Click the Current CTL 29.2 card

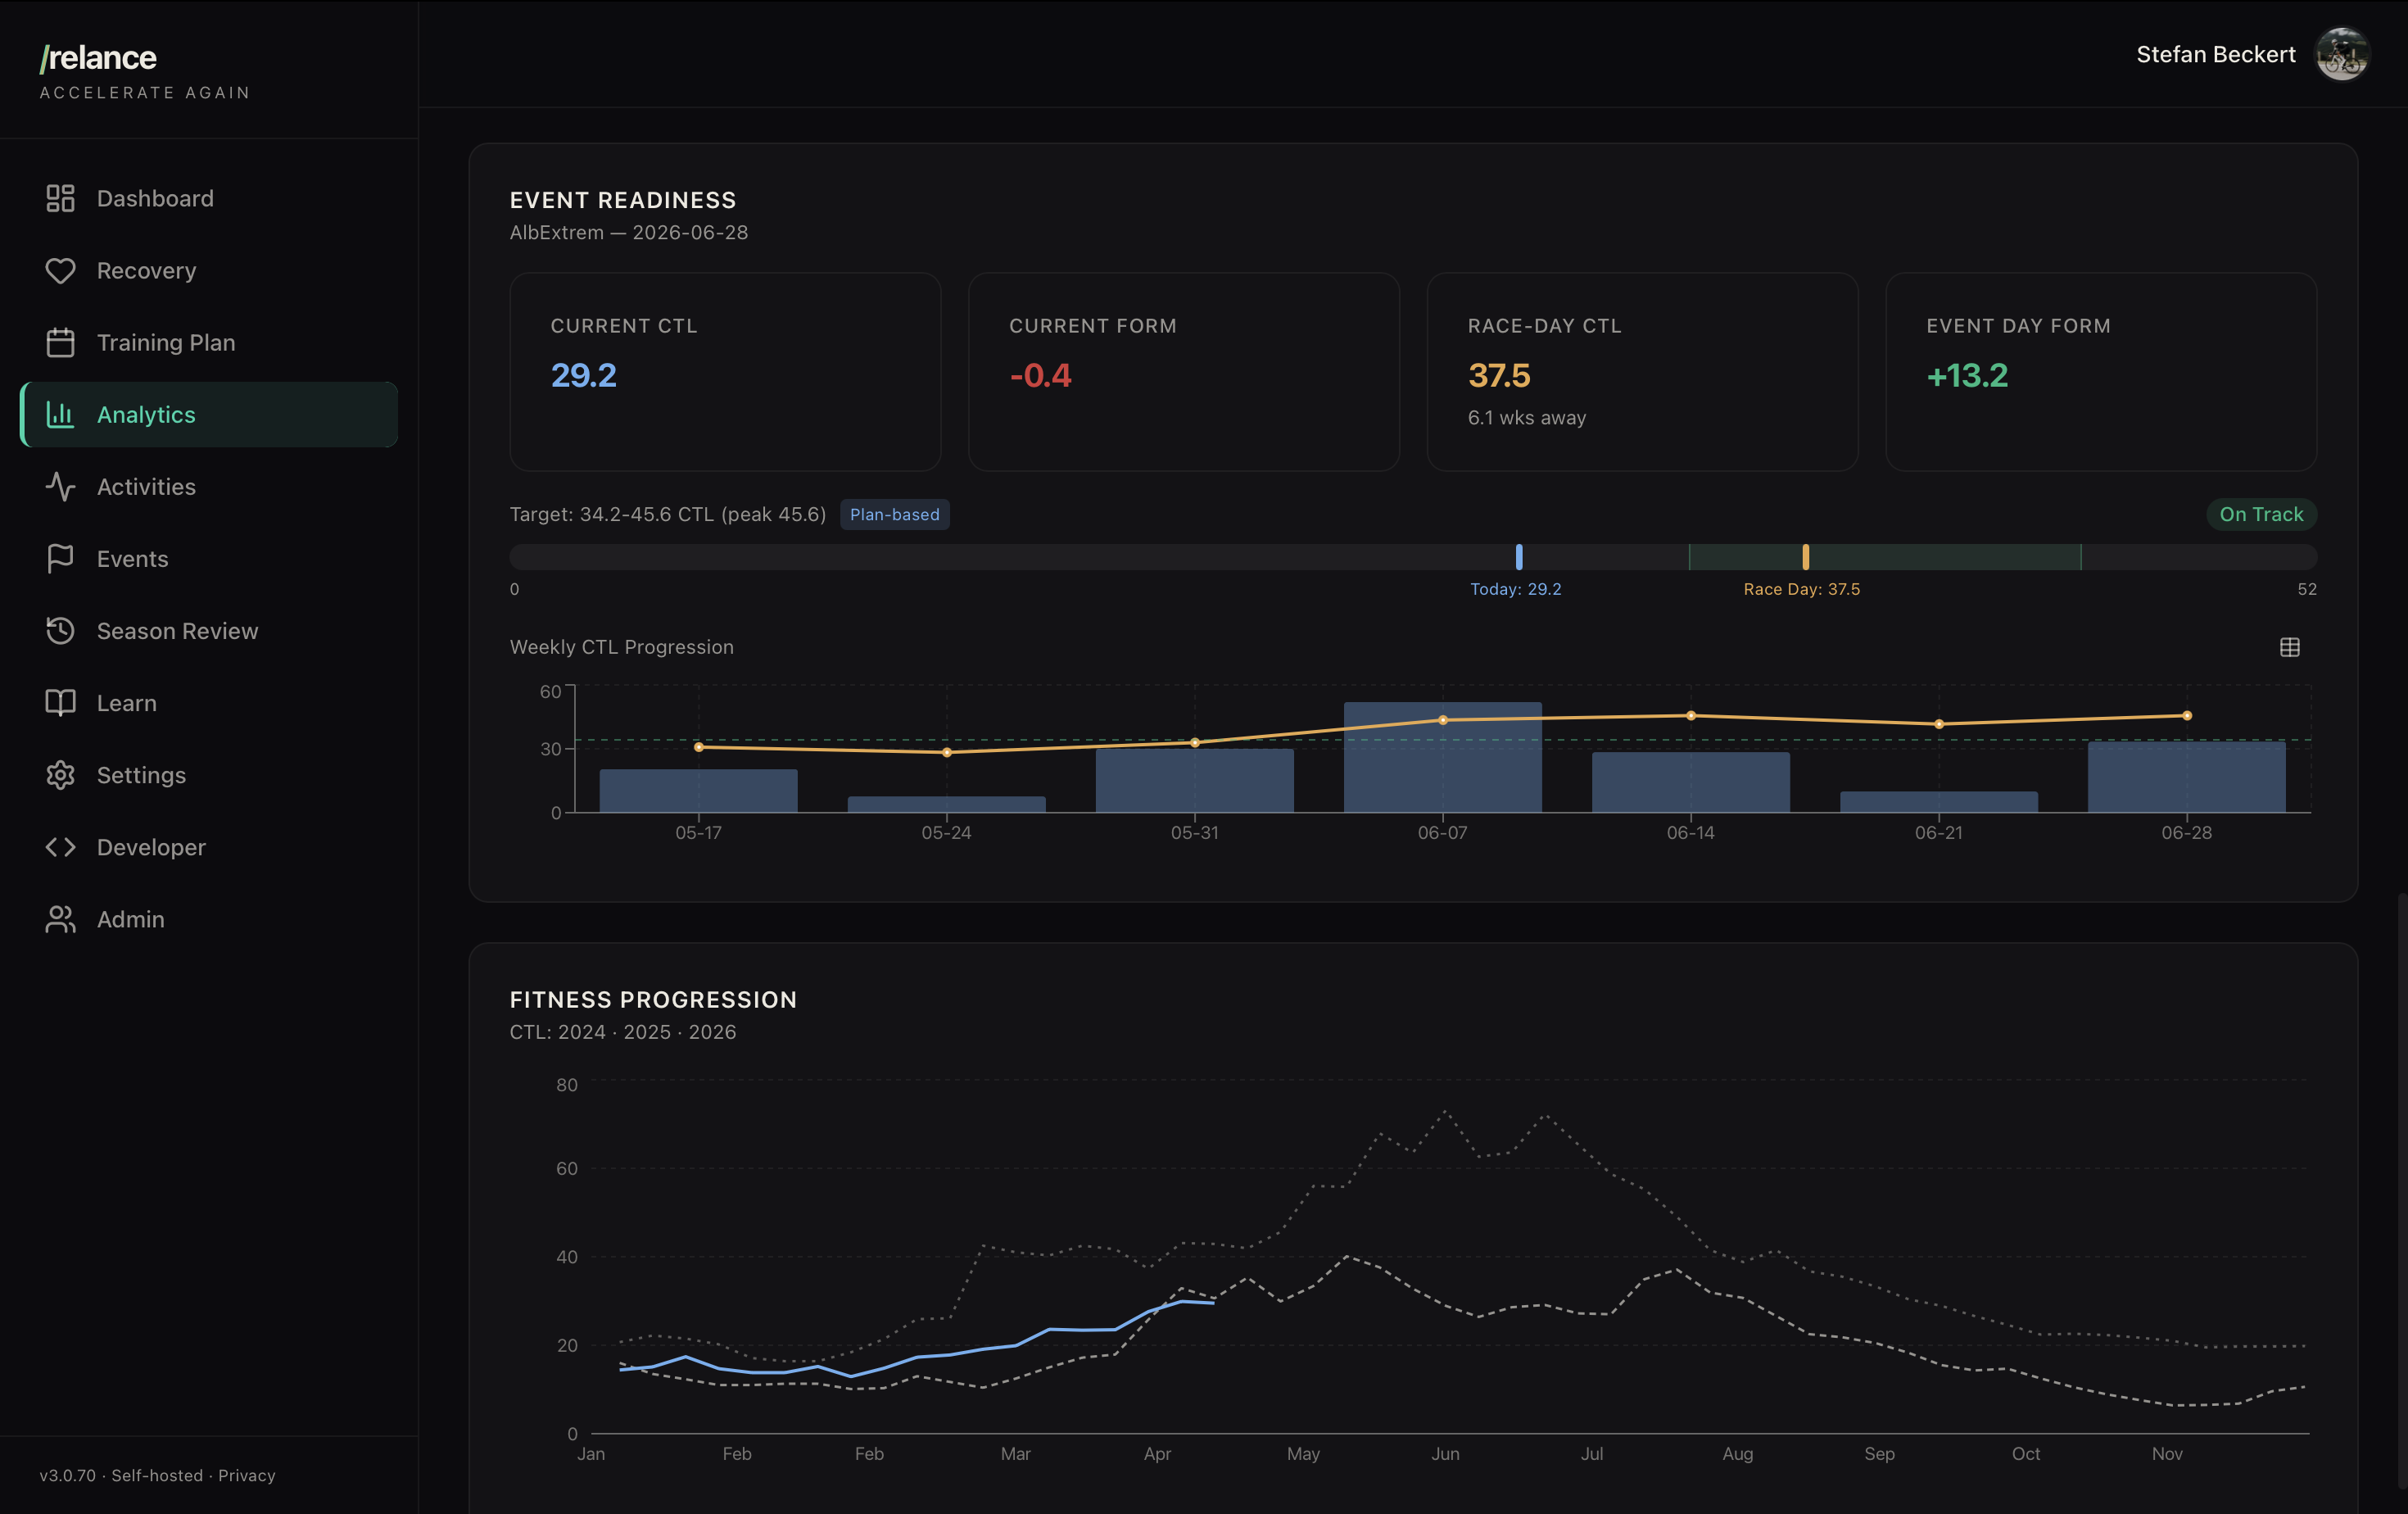tap(724, 371)
